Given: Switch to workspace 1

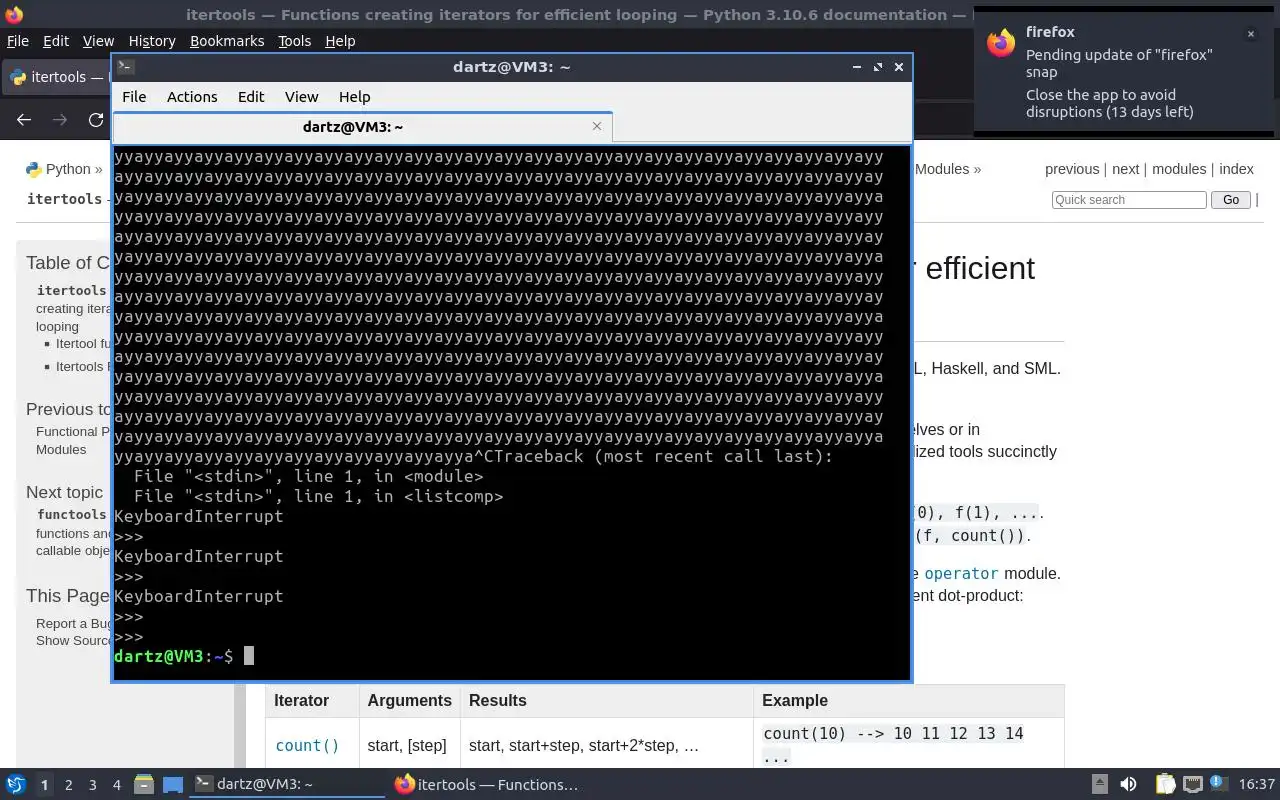Looking at the screenshot, I should pos(44,785).
